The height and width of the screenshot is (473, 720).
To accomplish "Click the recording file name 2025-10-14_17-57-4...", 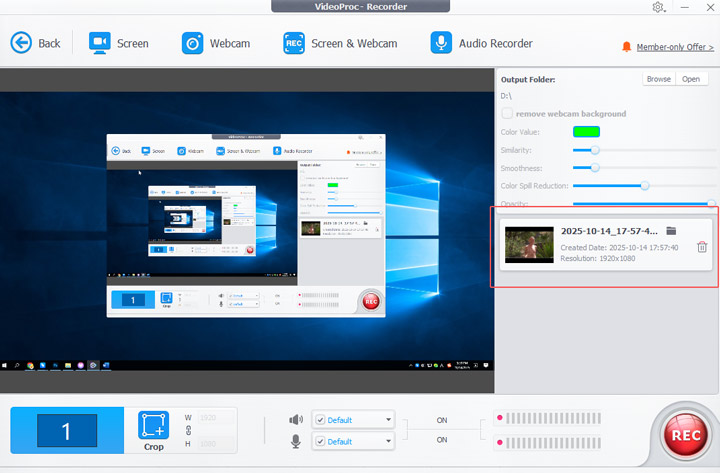I will [609, 231].
